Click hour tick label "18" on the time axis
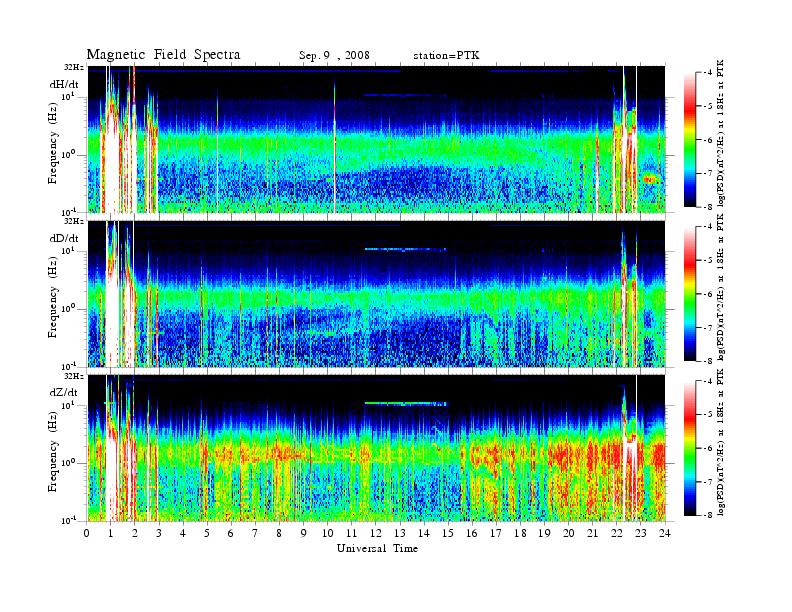The image size is (792, 612). pos(520,533)
